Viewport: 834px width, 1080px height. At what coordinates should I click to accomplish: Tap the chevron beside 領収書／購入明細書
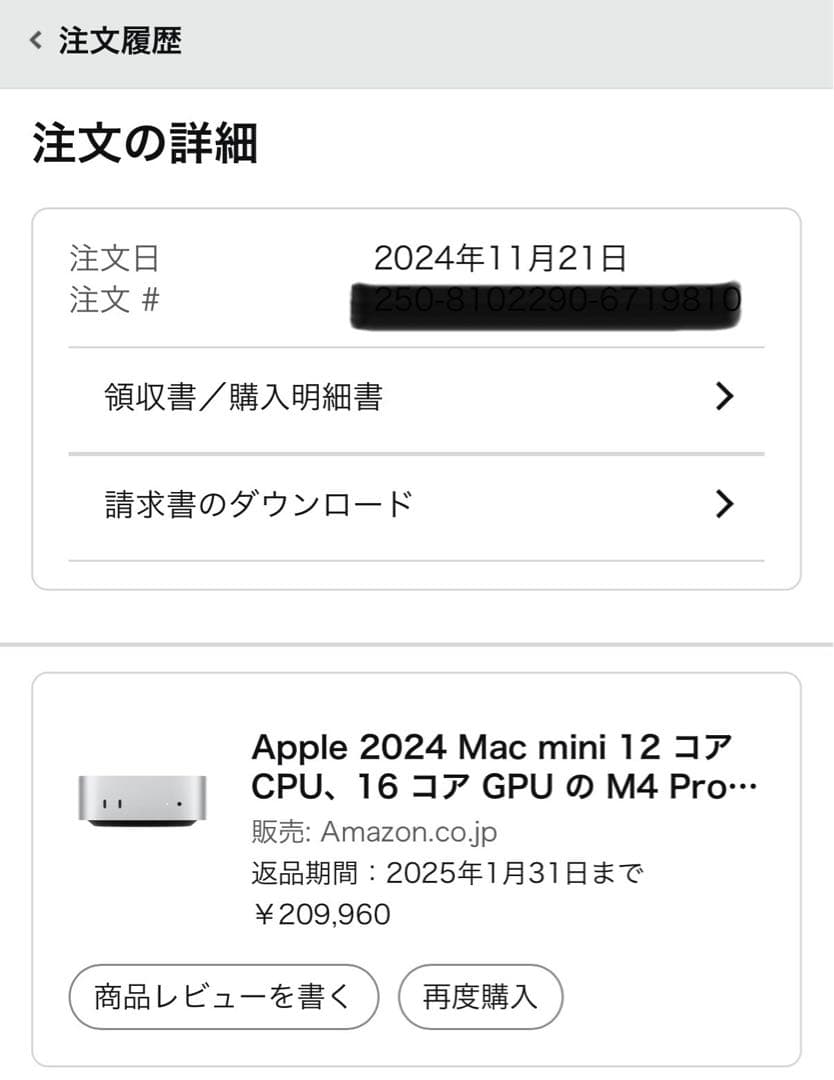point(725,397)
